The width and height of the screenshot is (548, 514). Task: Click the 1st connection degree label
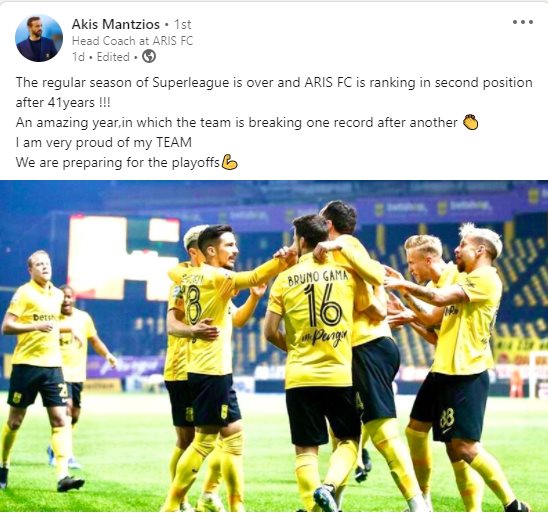click(182, 24)
